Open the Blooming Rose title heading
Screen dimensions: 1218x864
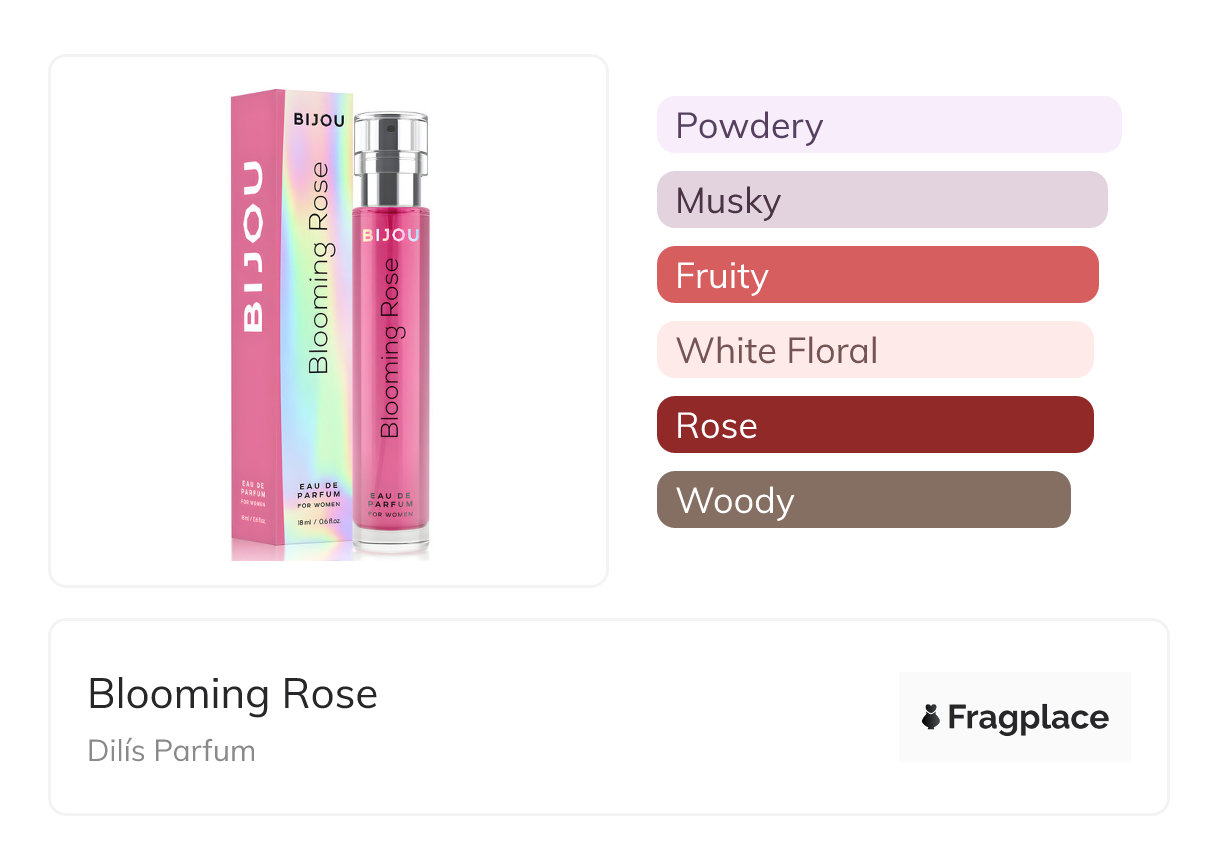click(232, 694)
